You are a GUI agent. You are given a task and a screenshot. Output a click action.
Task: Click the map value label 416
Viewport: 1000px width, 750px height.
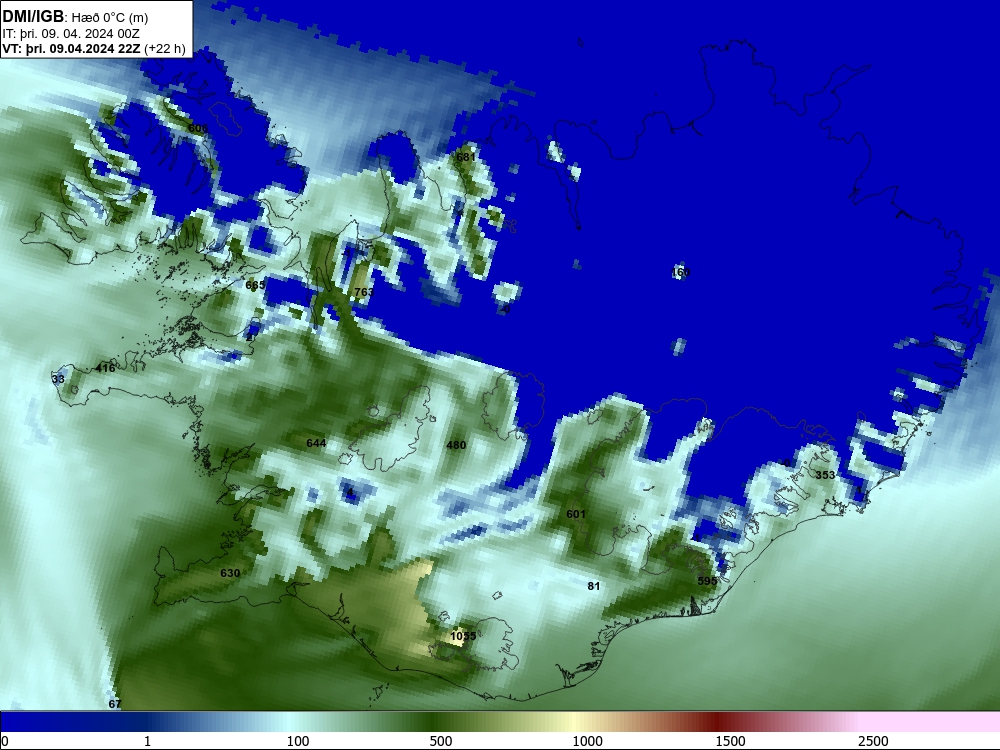pos(105,368)
